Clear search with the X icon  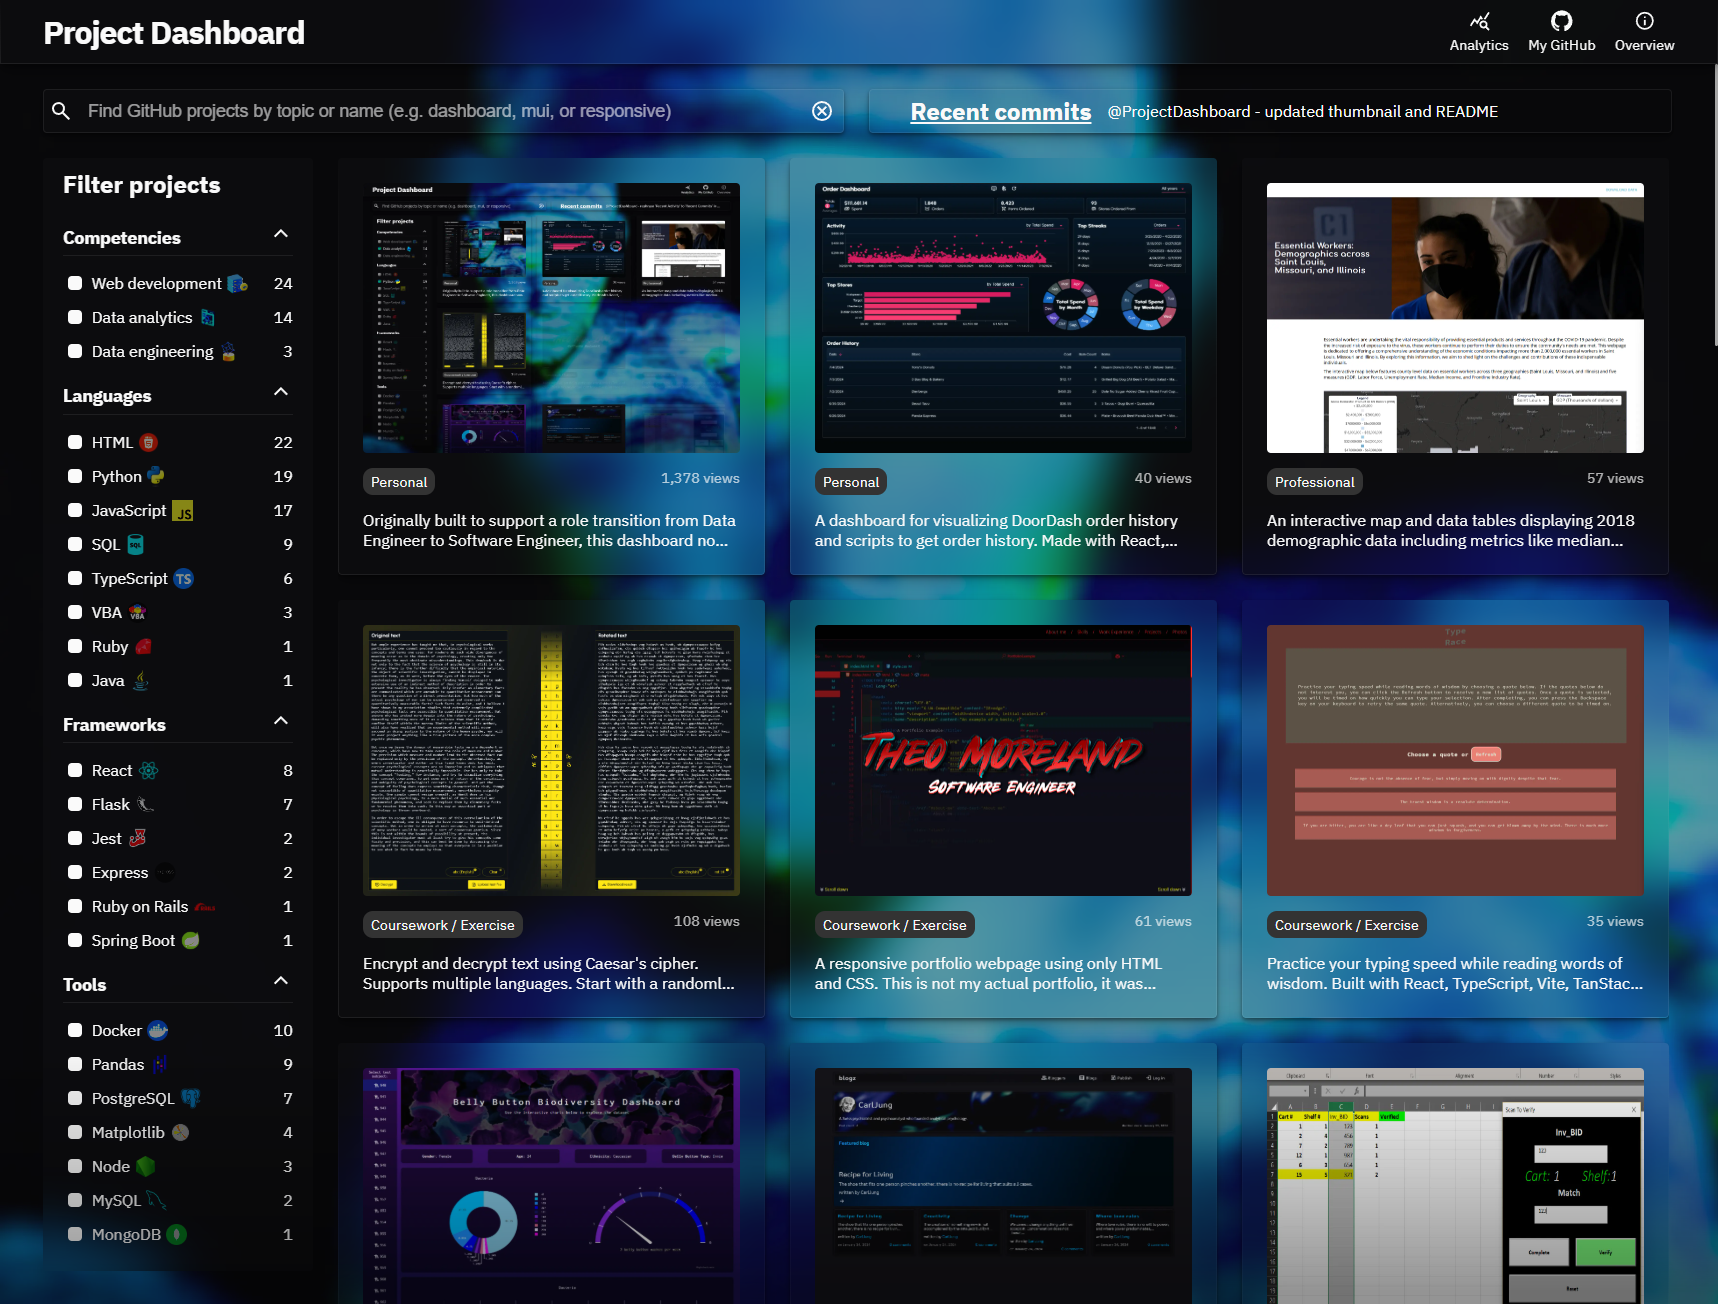click(822, 111)
